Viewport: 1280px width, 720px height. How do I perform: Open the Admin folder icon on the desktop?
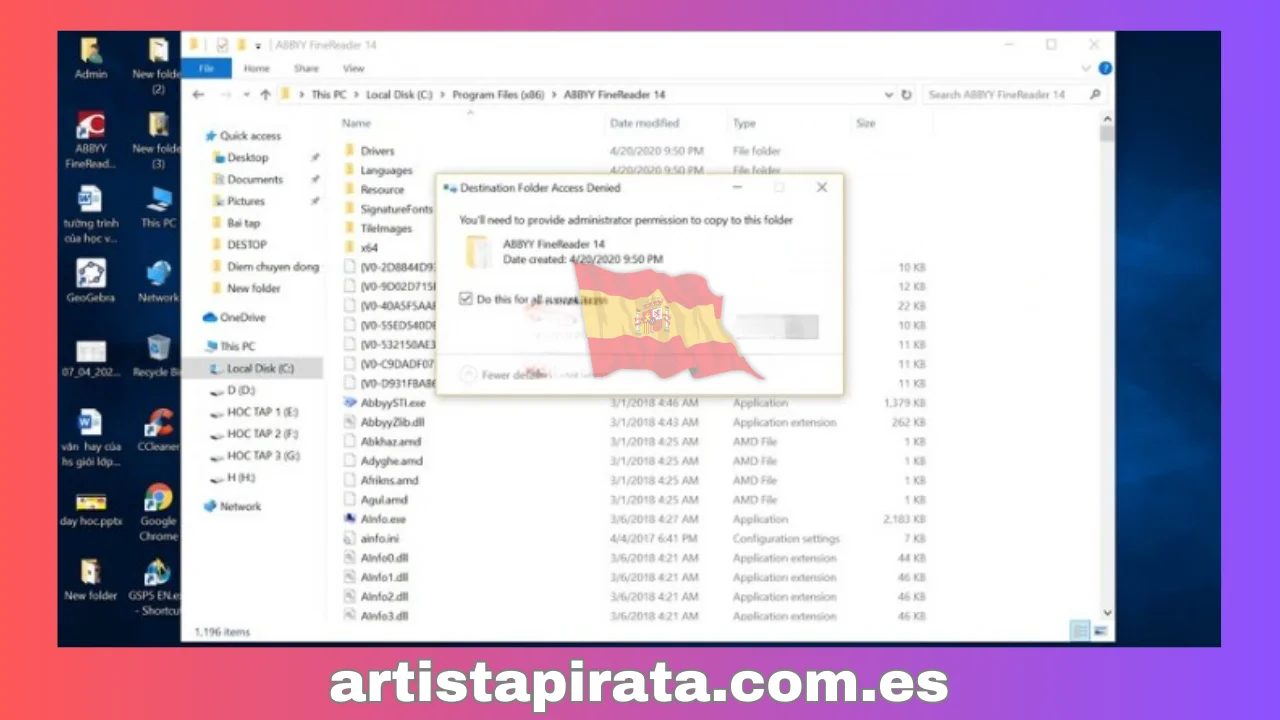tap(91, 58)
